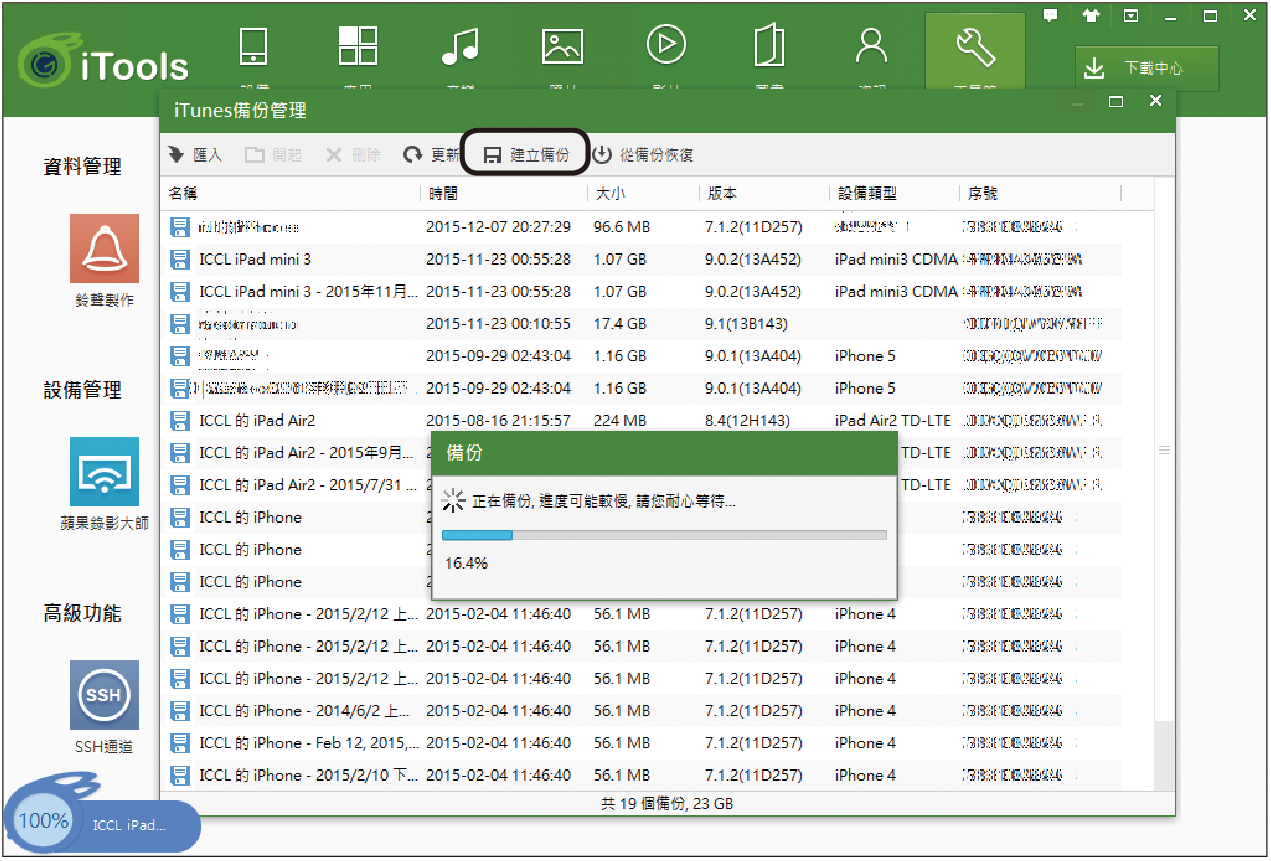This screenshot has height=861, width=1271.
Task: Click the 2015-11-23 00:10:55 time cell
Action: pyautogui.click(x=499, y=324)
